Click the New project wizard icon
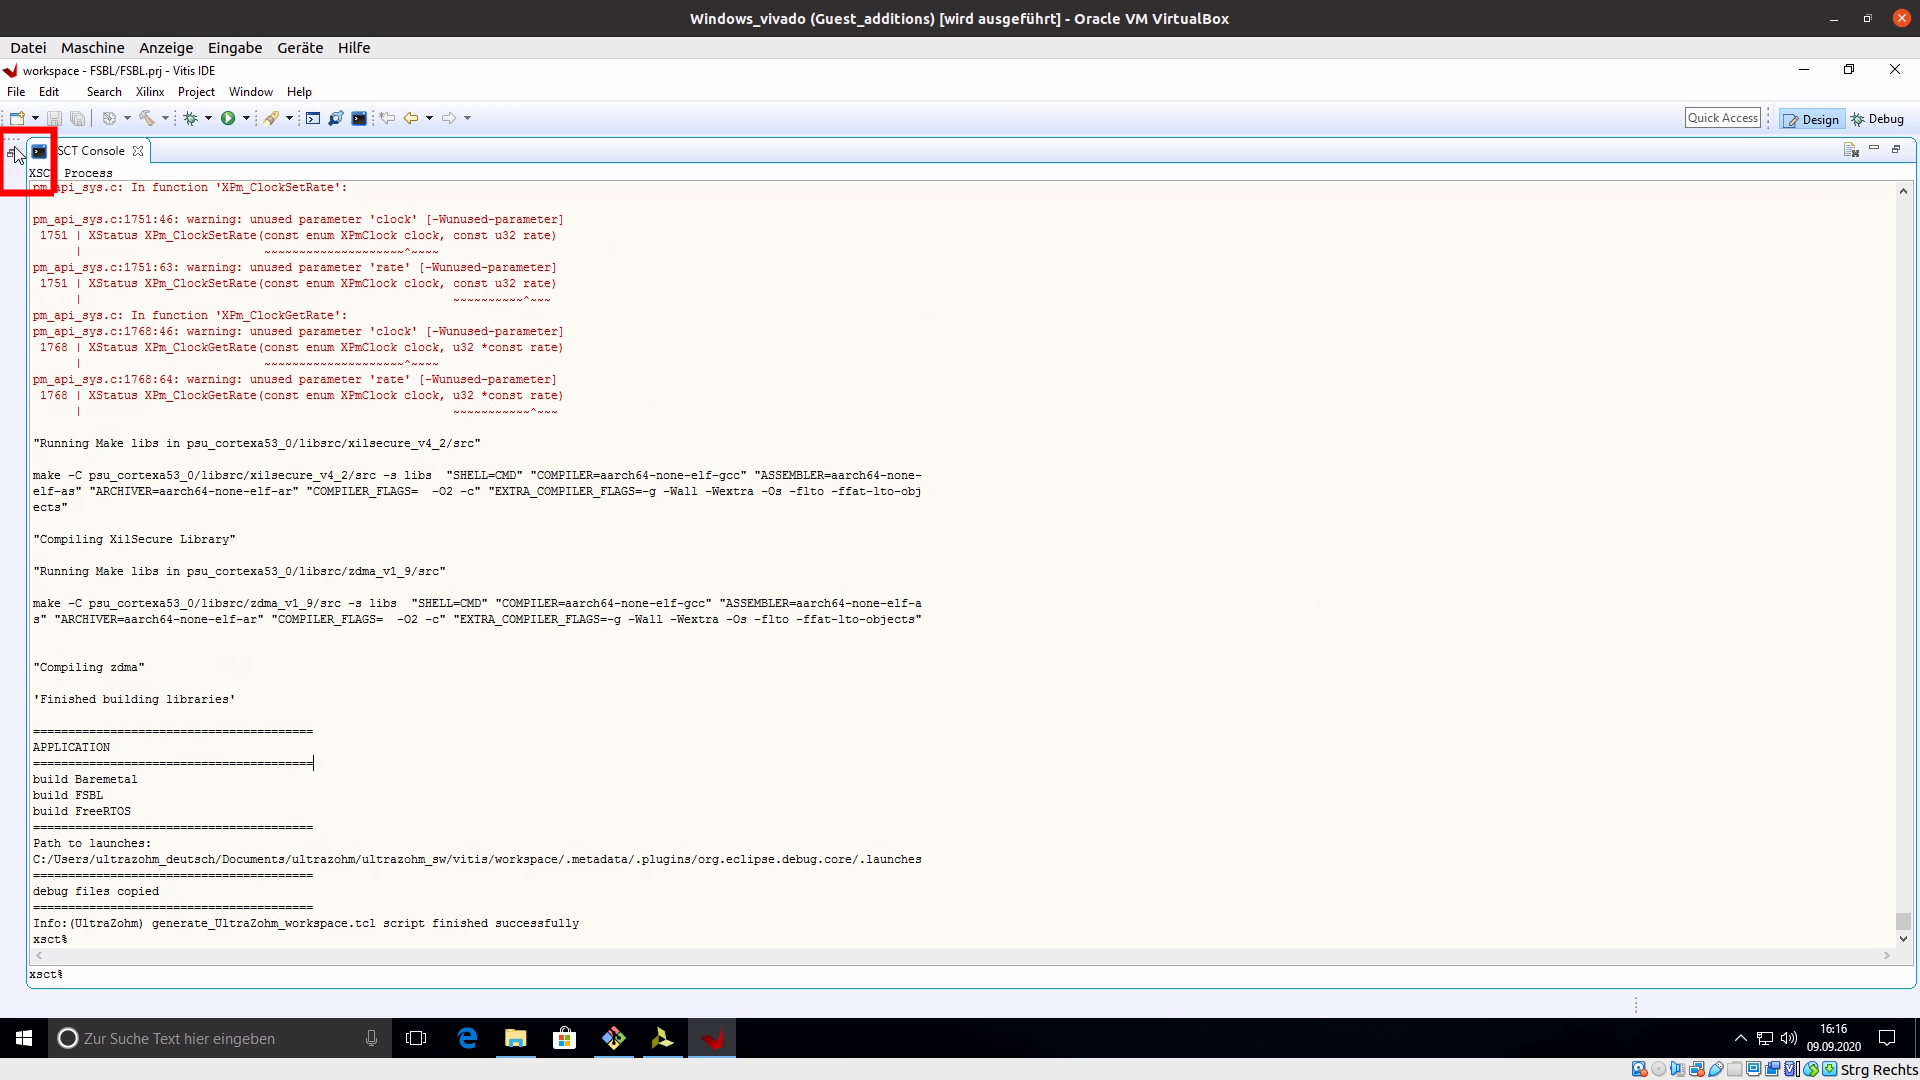The width and height of the screenshot is (1920, 1080). 17,118
